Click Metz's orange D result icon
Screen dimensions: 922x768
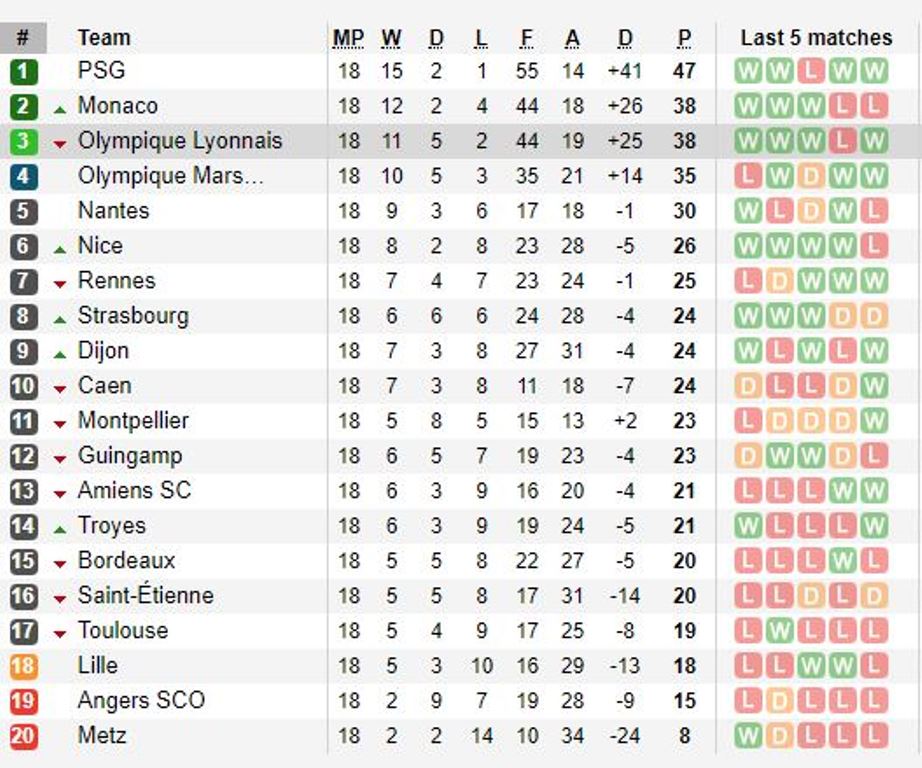[779, 736]
